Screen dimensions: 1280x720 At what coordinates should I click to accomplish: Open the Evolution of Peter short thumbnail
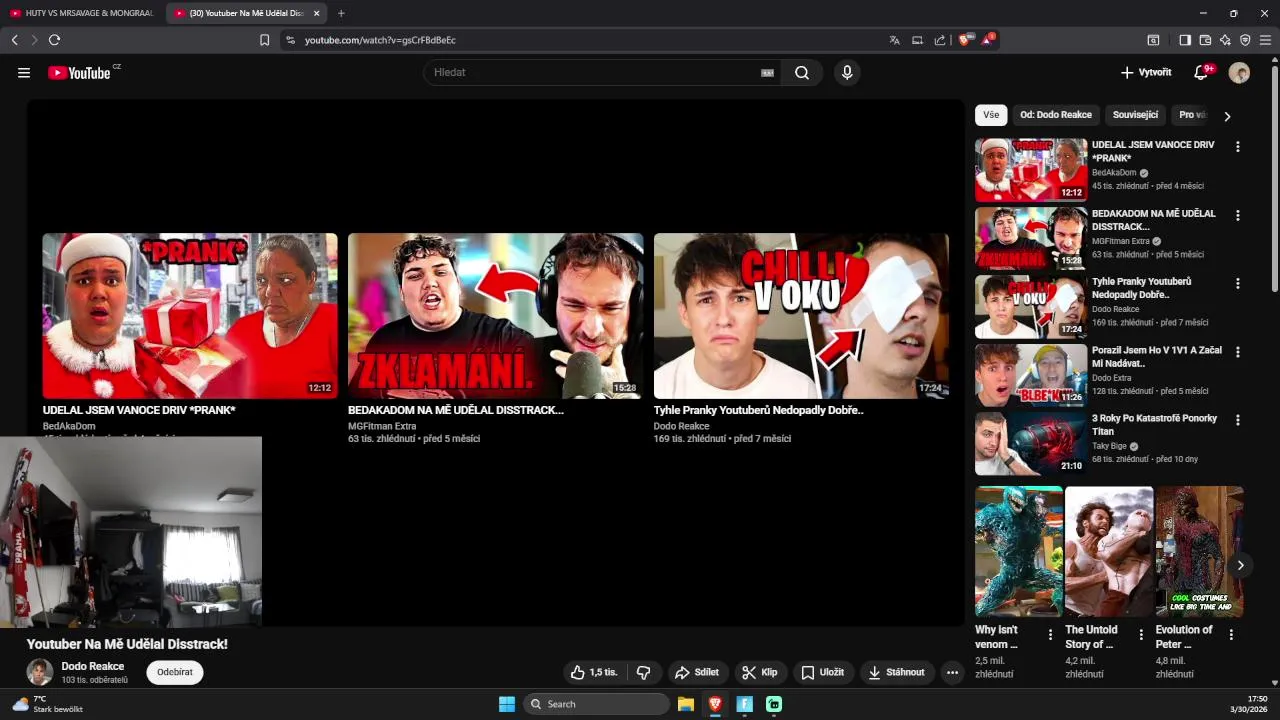point(1200,551)
